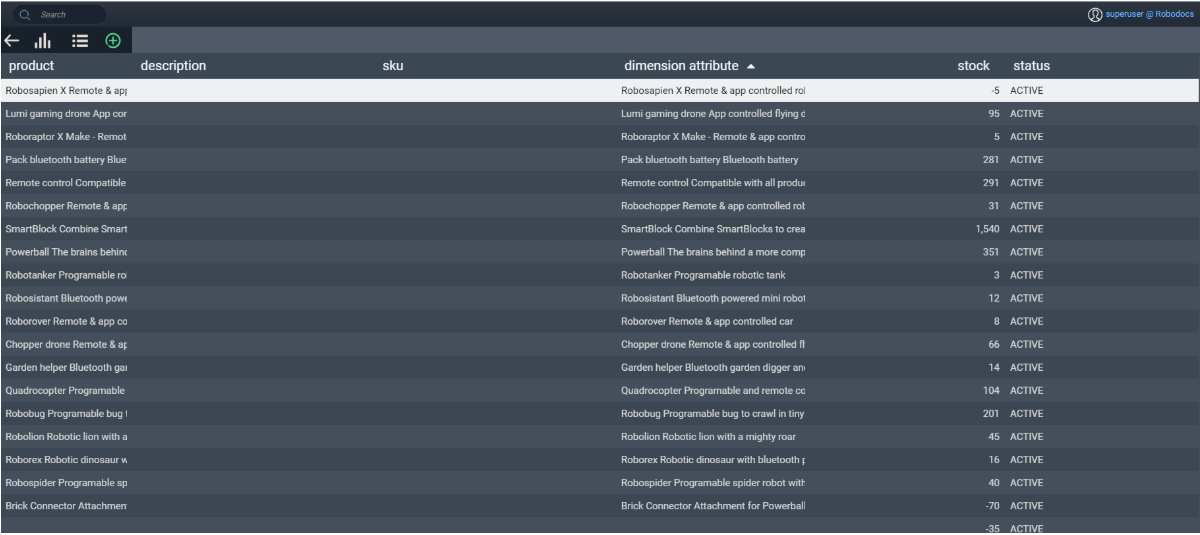Select Robosistant Bluetooth product cell

click(x=66, y=298)
